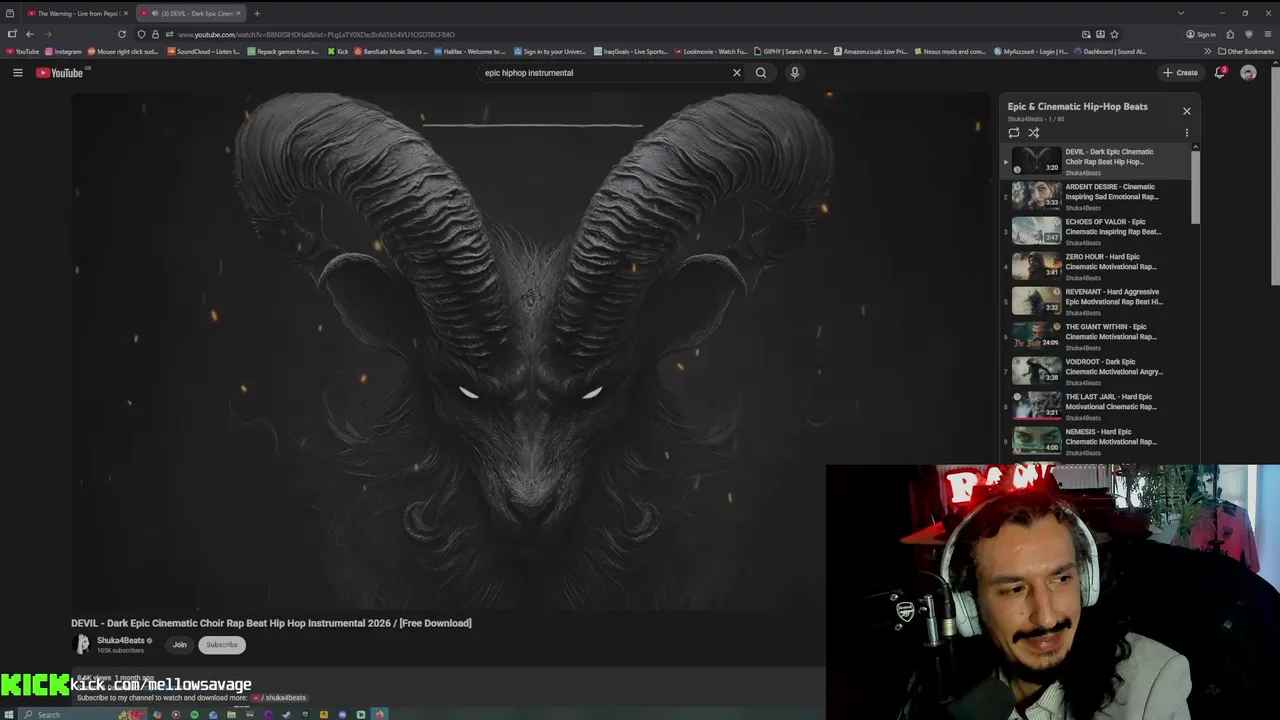Open THE GIANT WITHIN video
The image size is (1280, 720).
coord(1096,336)
